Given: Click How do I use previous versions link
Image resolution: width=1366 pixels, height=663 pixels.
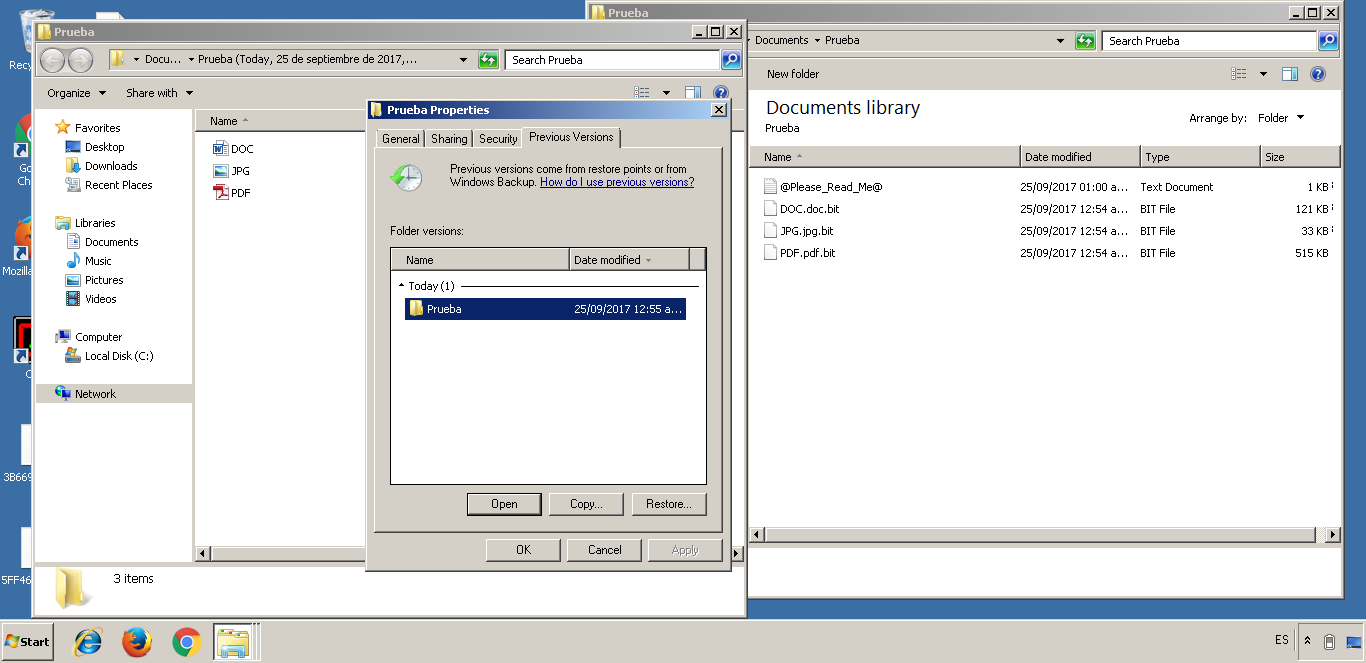Looking at the screenshot, I should (616, 183).
